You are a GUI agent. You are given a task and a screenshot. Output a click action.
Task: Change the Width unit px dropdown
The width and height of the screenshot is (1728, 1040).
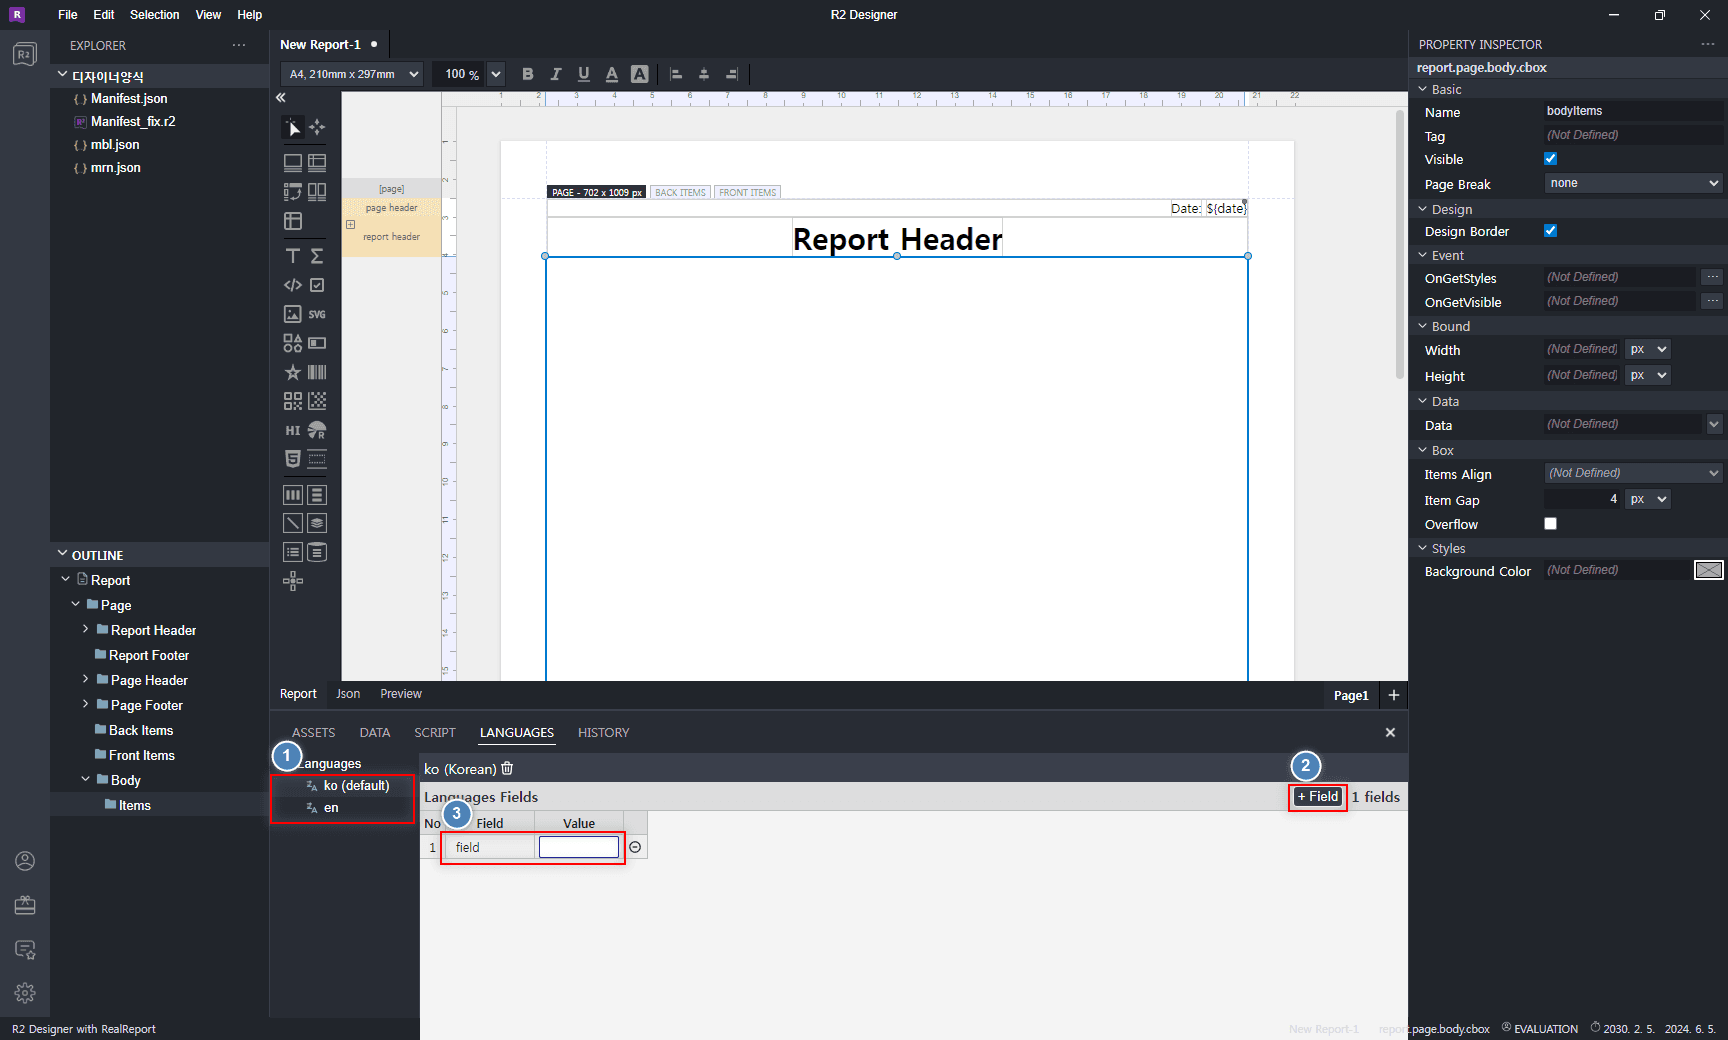tap(1648, 349)
